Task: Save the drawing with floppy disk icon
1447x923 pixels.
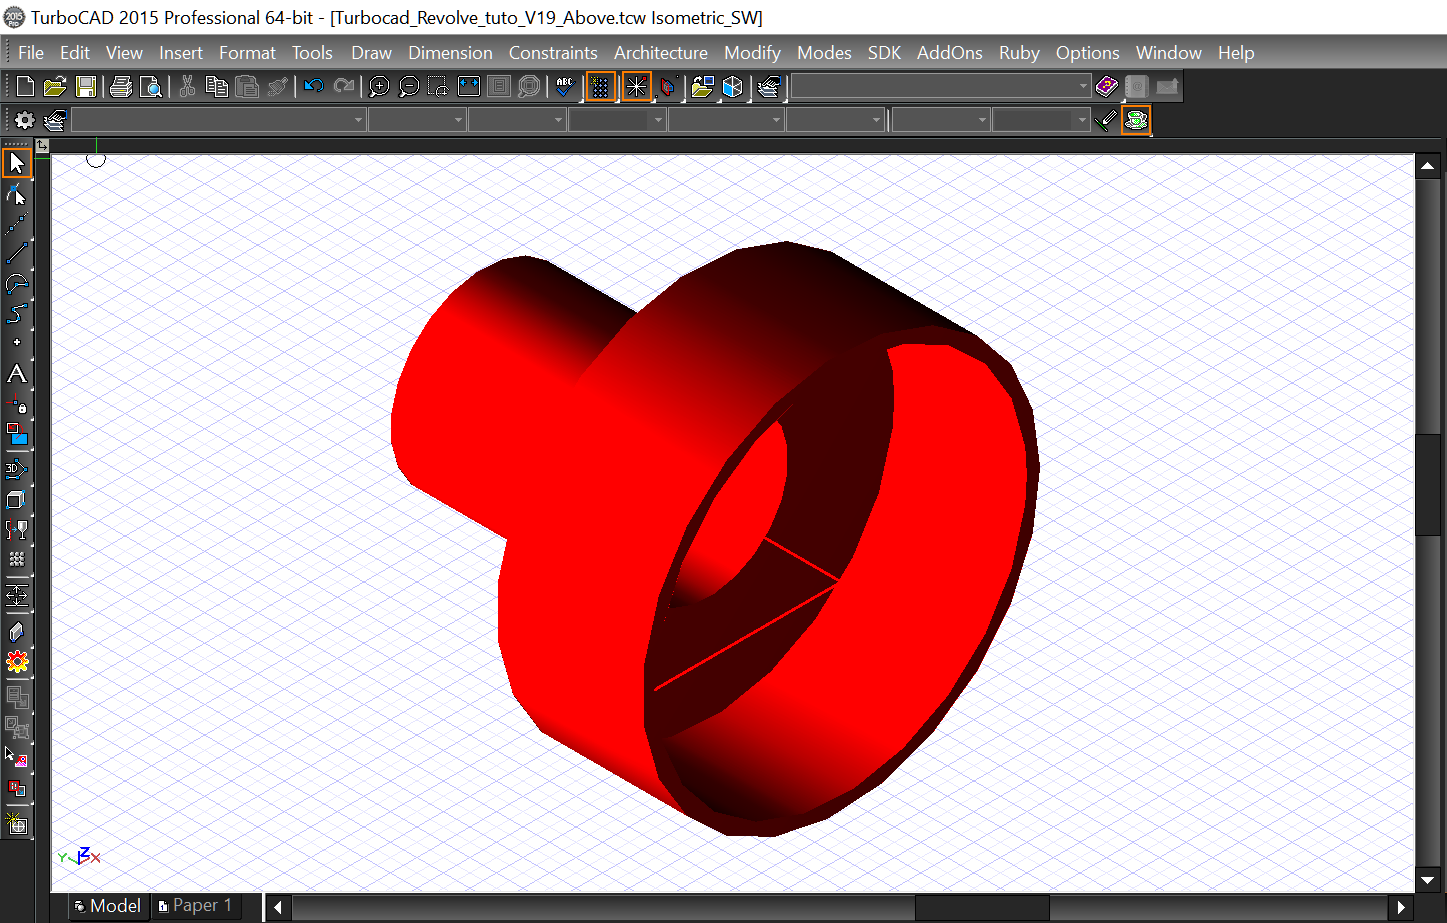Action: (86, 87)
